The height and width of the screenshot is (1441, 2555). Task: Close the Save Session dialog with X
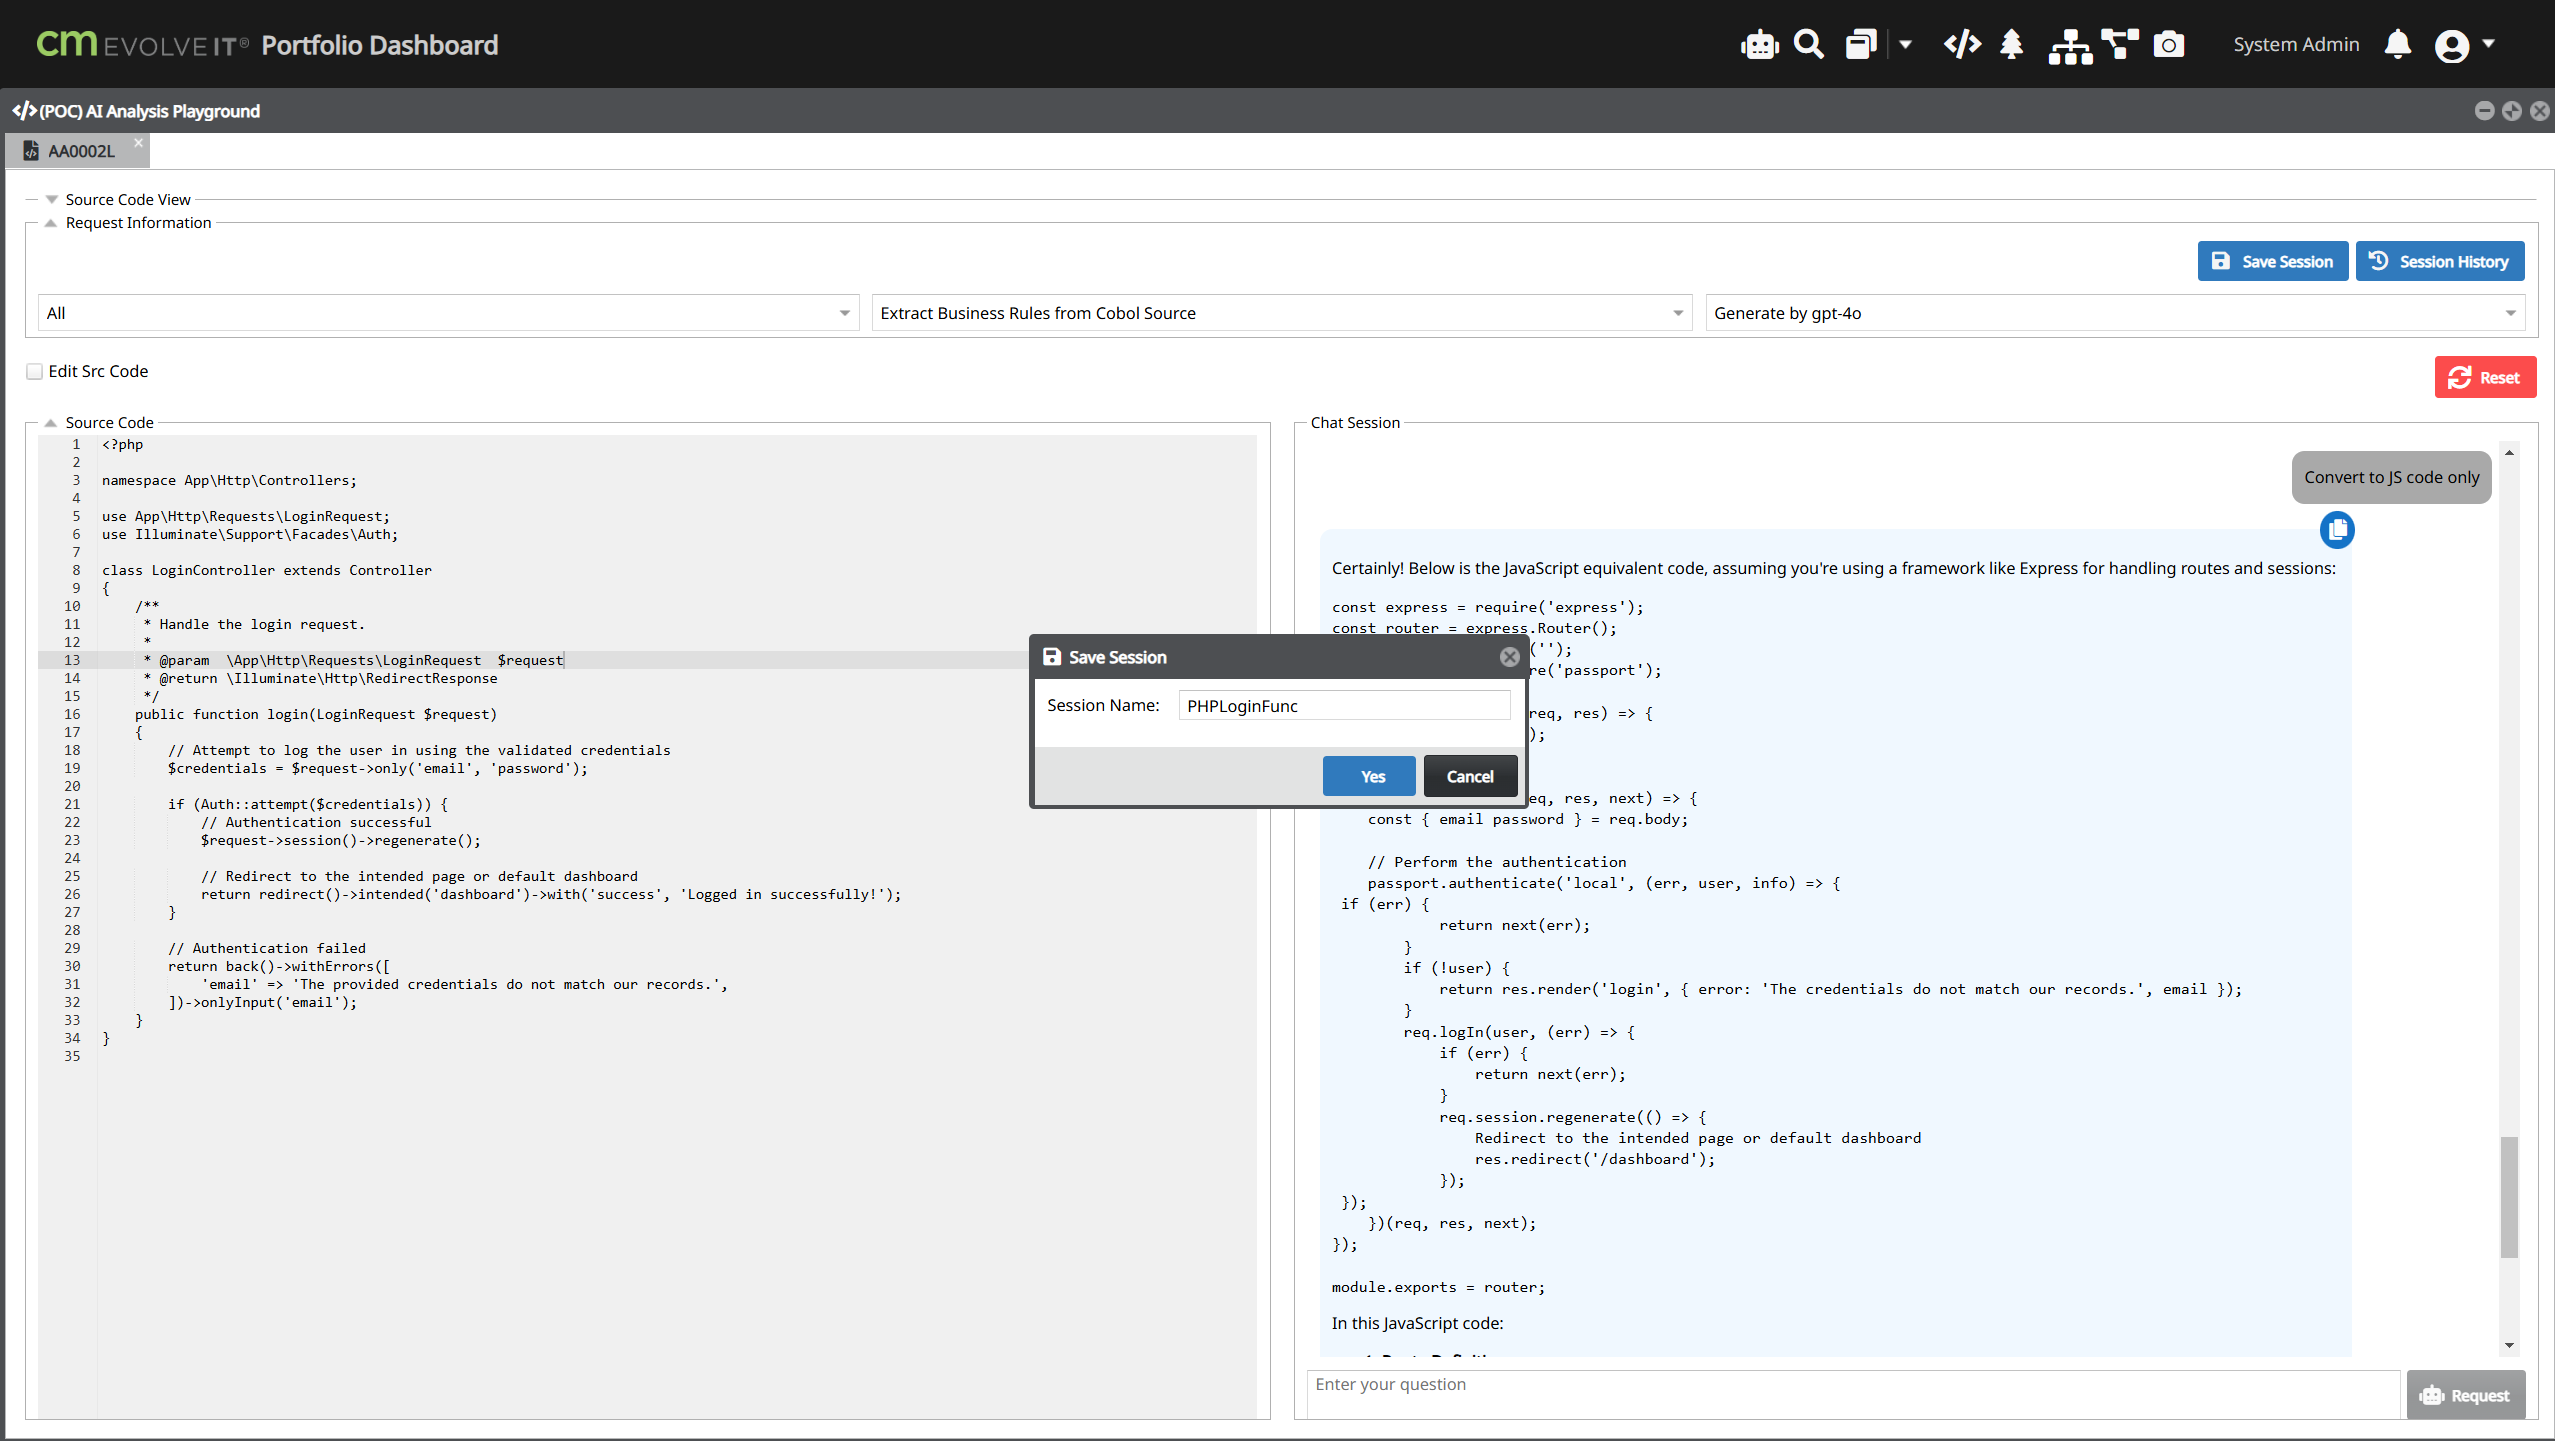(1509, 657)
